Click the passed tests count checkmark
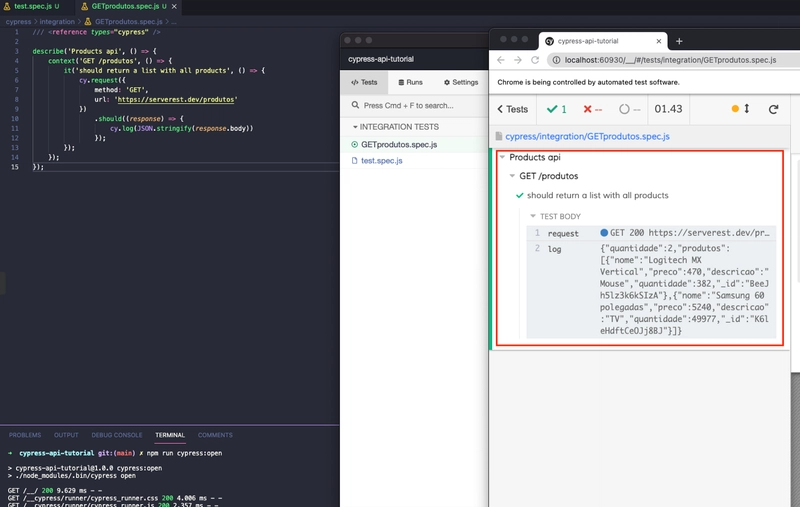Image resolution: width=800 pixels, height=507 pixels. pyautogui.click(x=557, y=109)
